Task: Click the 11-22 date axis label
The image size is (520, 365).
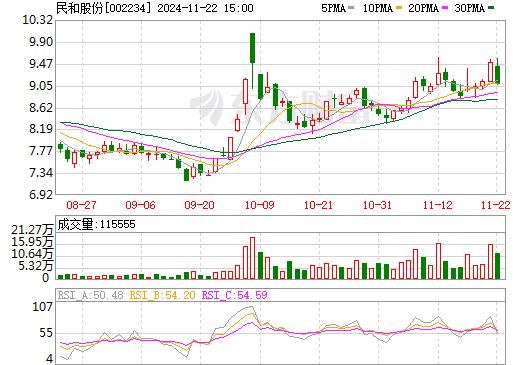Action: tap(496, 205)
